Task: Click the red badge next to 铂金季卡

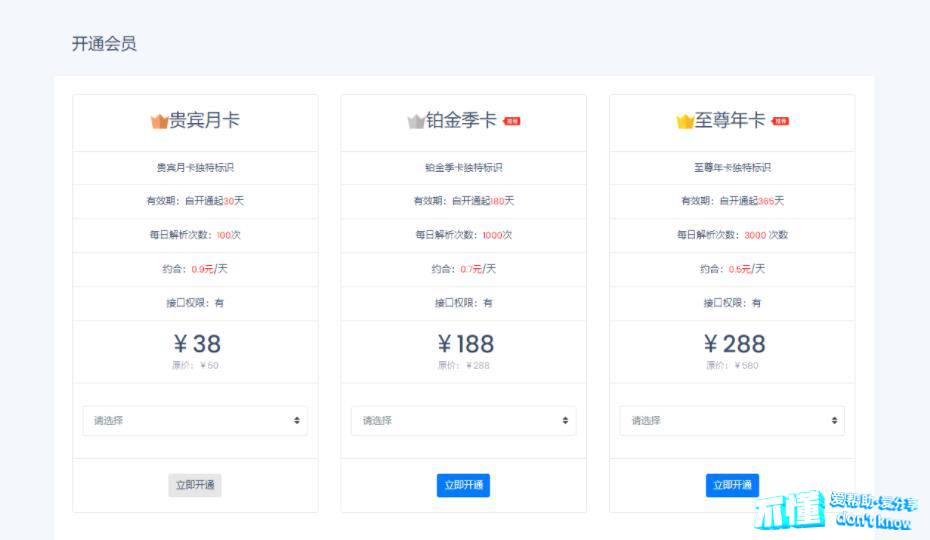Action: [512, 121]
